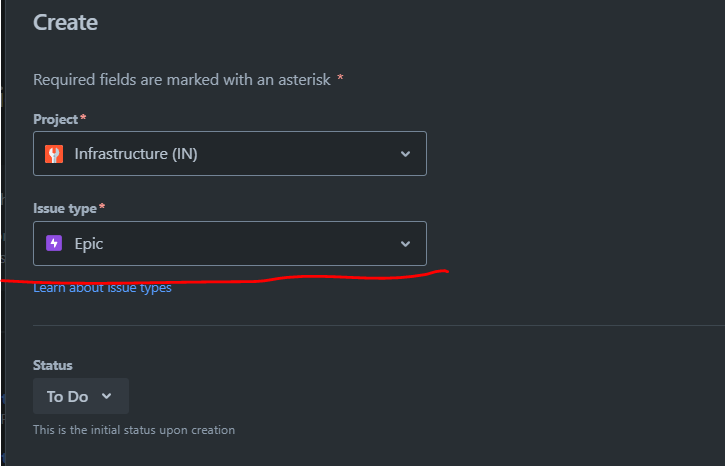Image resolution: width=725 pixels, height=466 pixels.
Task: Expand the Issue type dropdown chevron
Action: [x=406, y=244]
